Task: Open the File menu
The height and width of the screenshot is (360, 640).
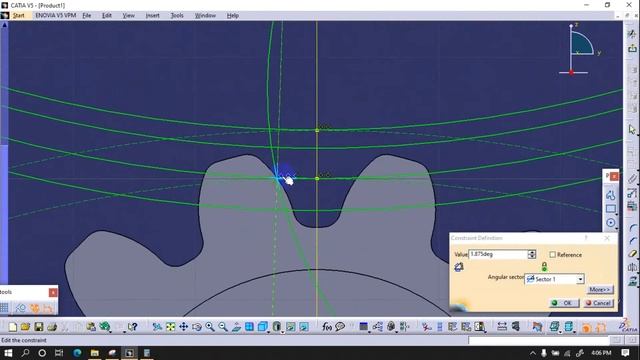Action: coord(87,16)
